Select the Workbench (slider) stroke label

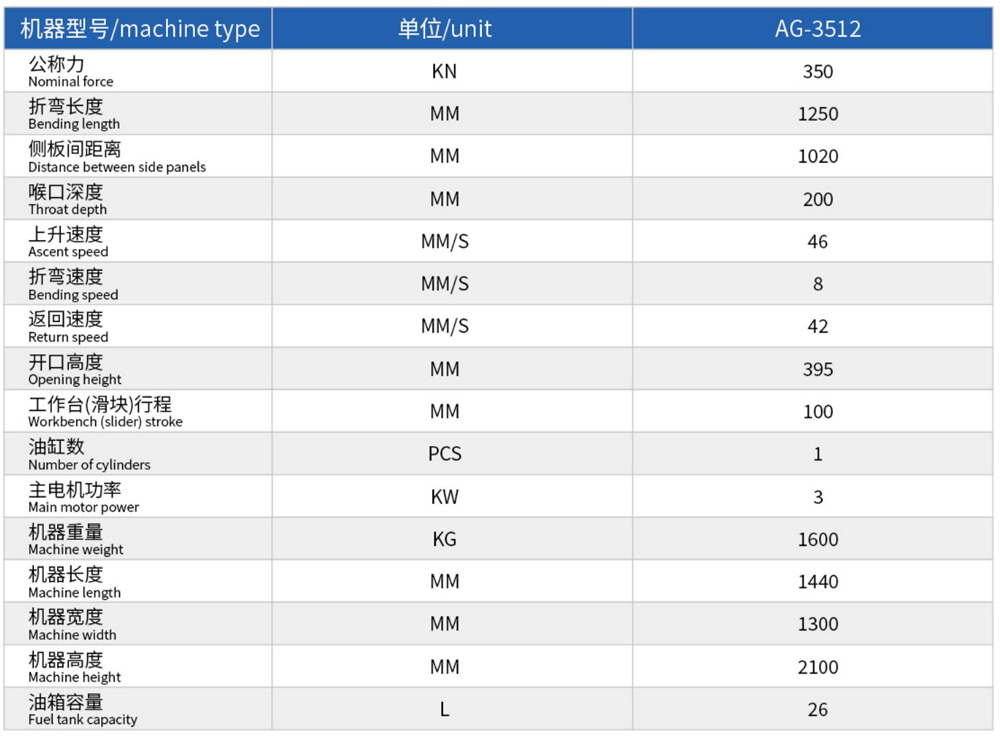pos(105,412)
